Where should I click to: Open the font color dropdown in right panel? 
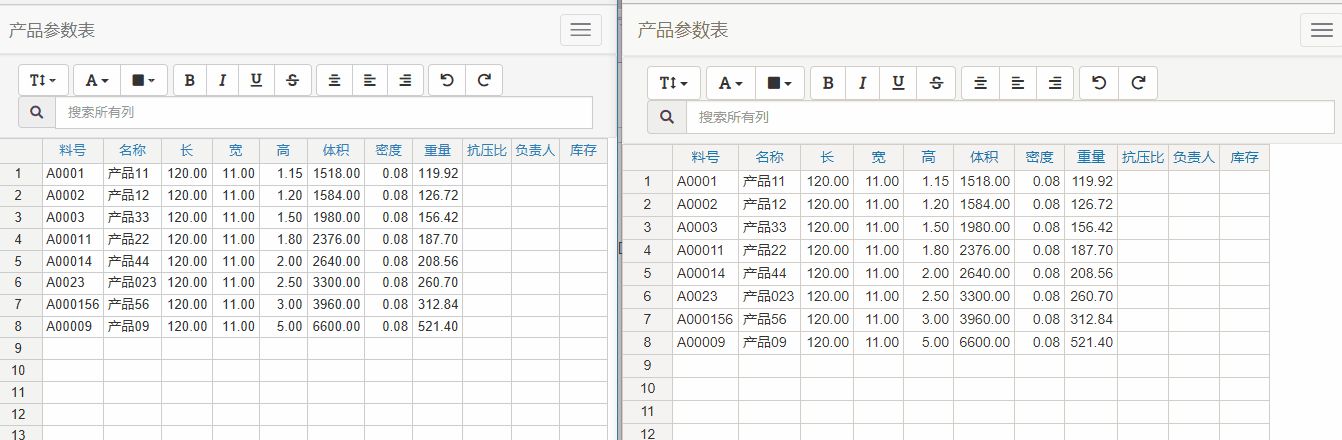(731, 83)
